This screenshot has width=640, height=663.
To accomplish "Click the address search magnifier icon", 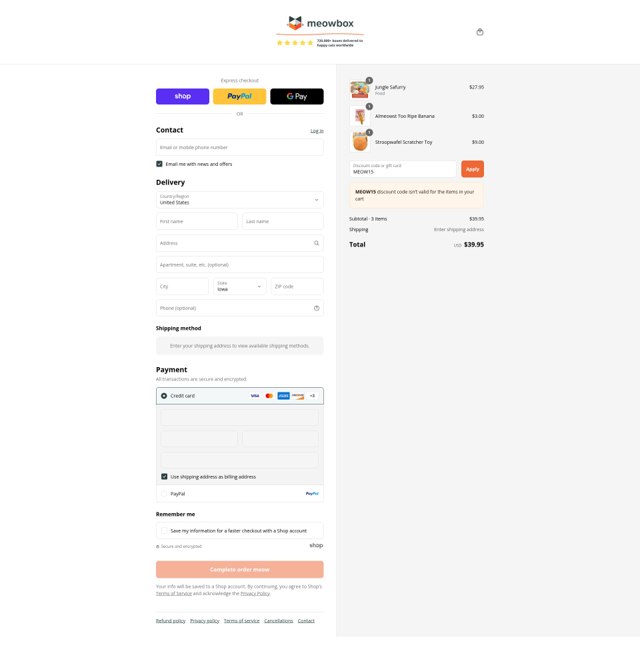I will (316, 243).
